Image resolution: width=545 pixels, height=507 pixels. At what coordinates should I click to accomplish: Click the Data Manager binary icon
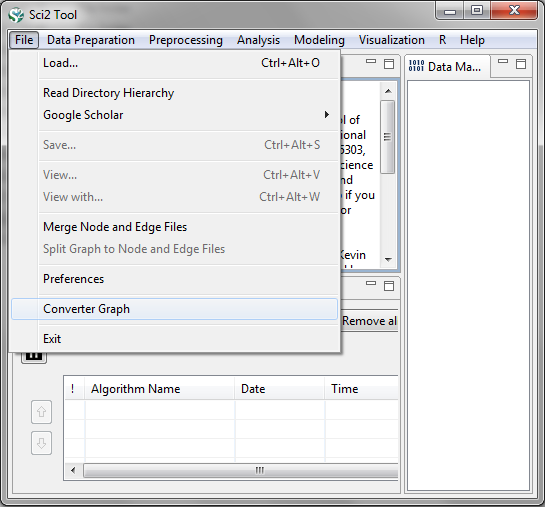[416, 66]
